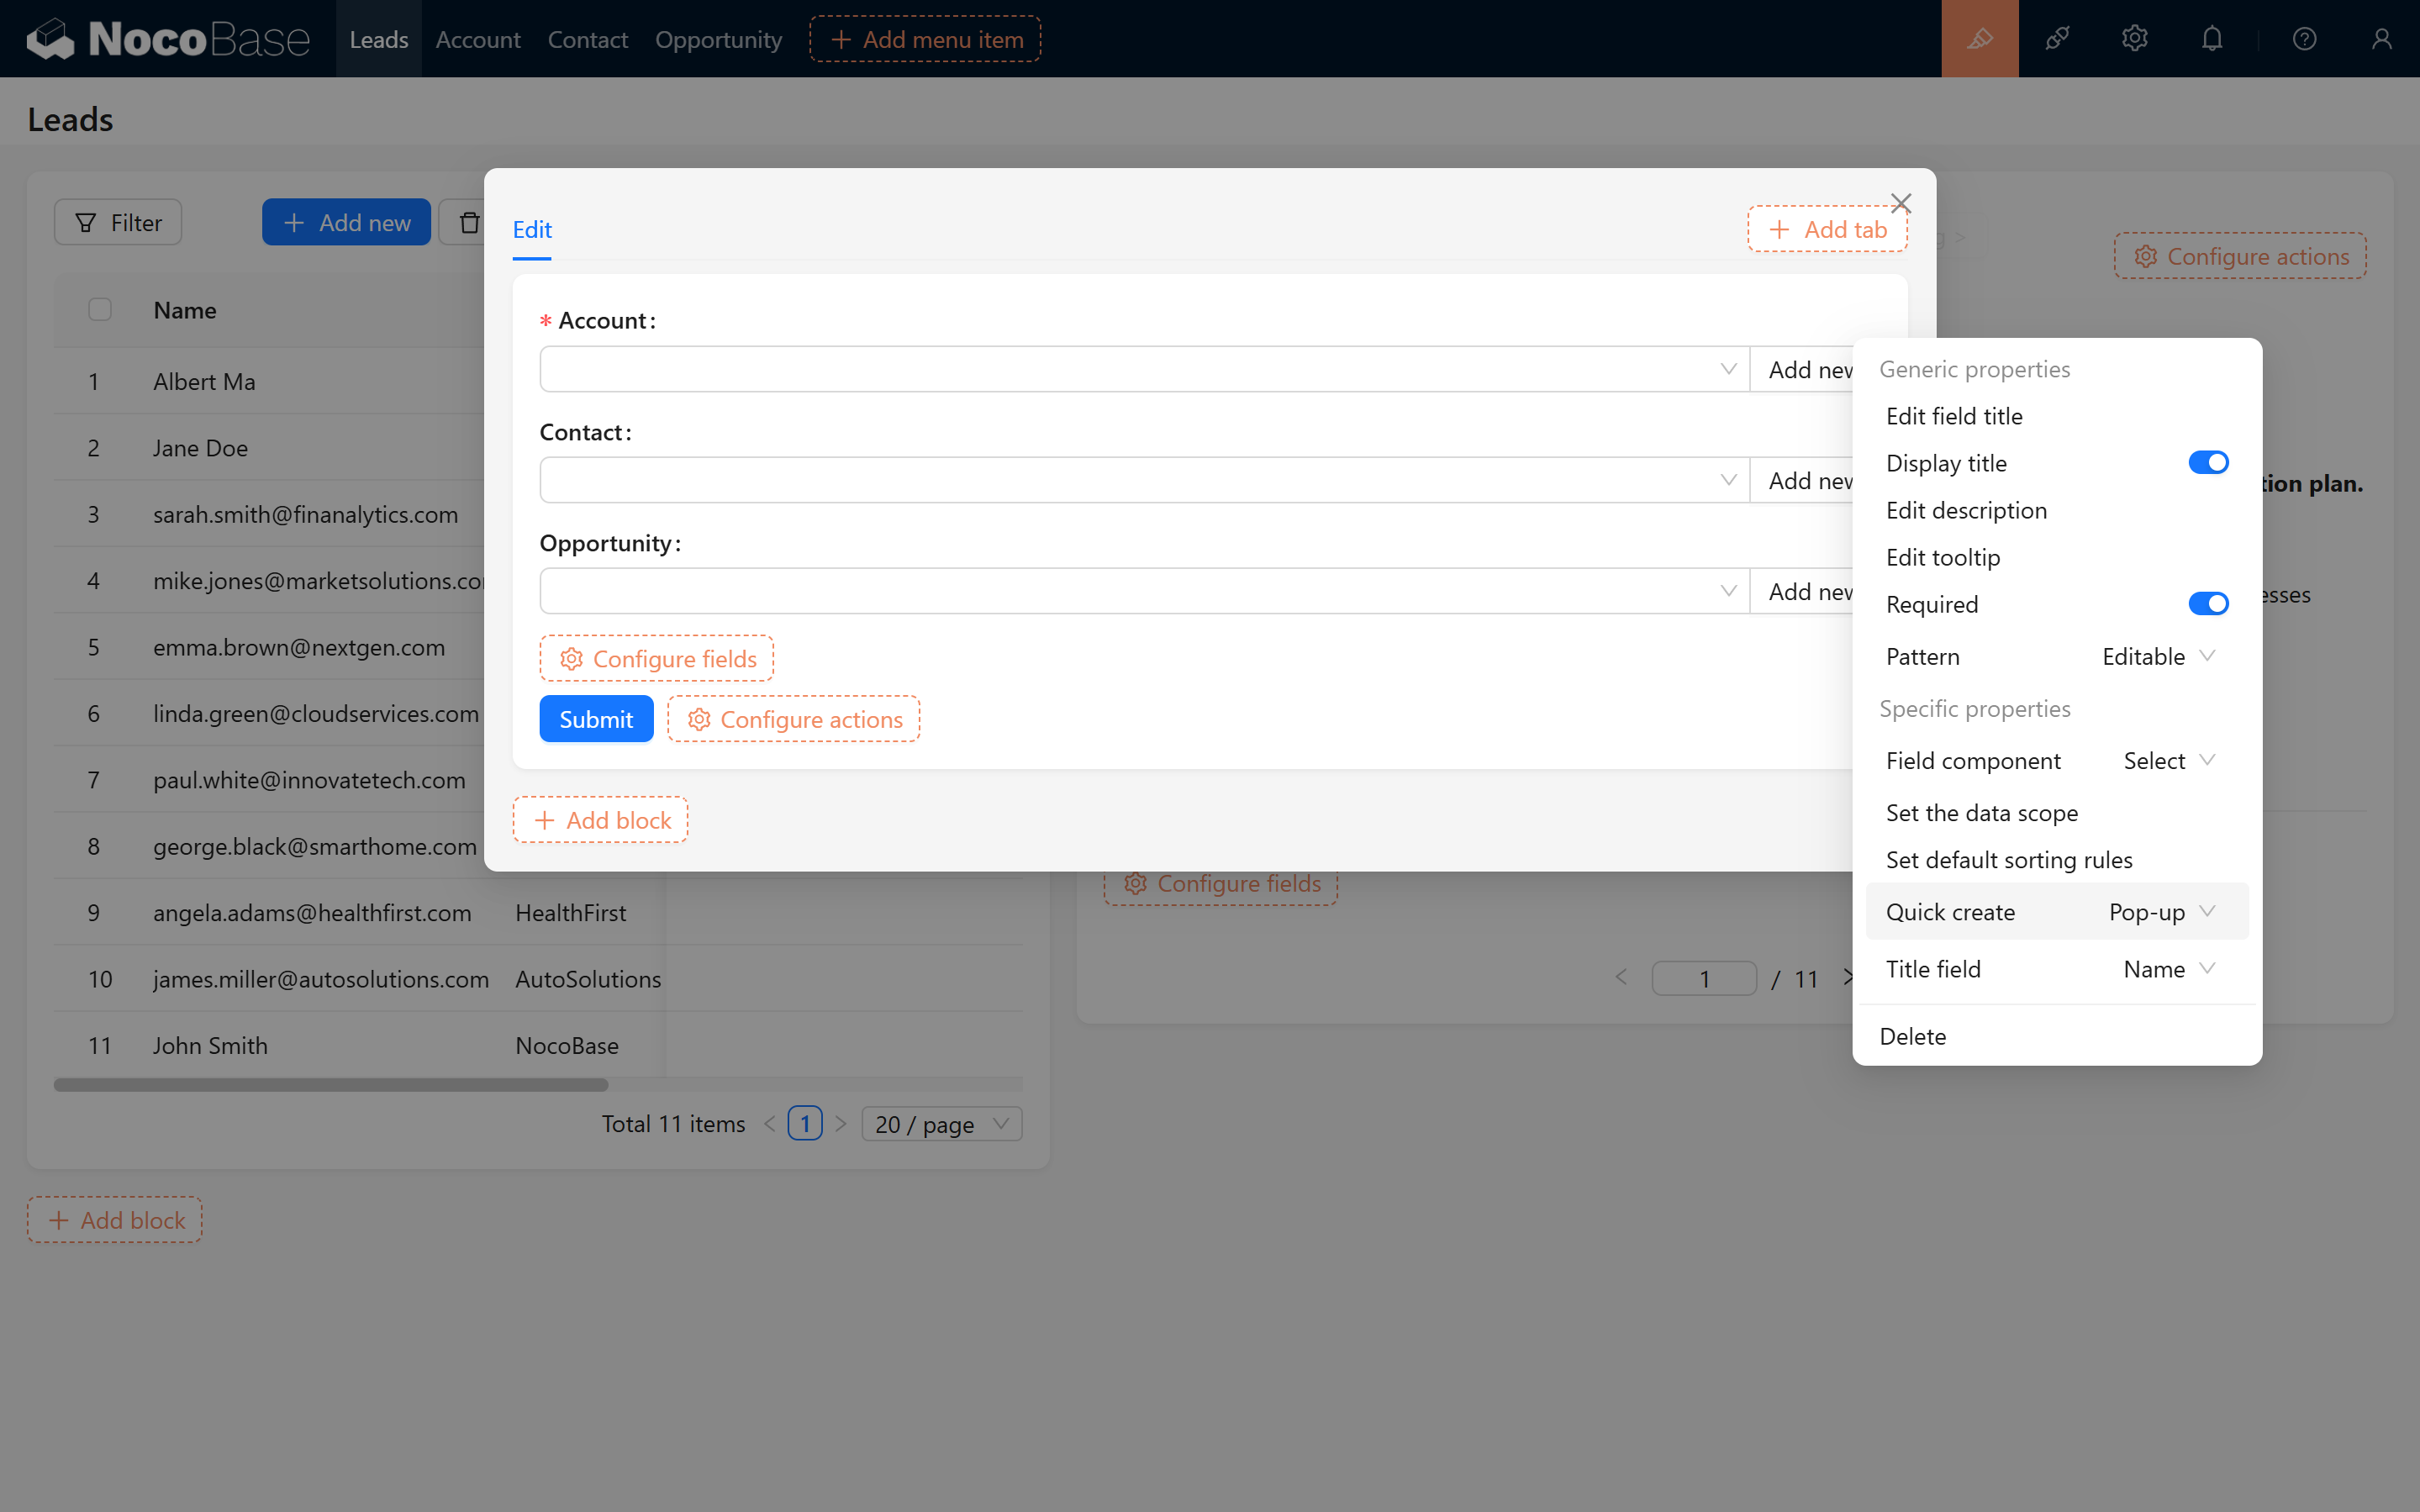
Task: Click page 1 in leads pagination
Action: tap(805, 1124)
